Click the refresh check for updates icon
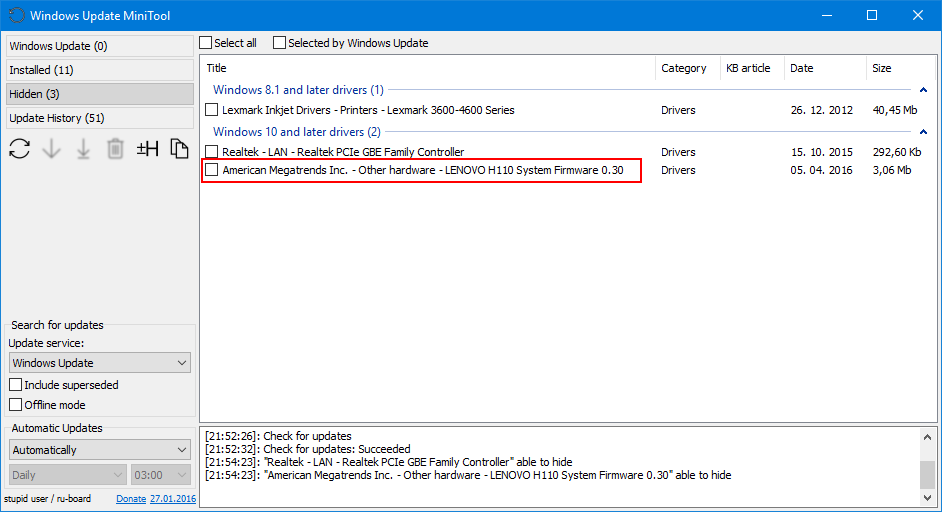This screenshot has height=512, width=942. [19, 148]
